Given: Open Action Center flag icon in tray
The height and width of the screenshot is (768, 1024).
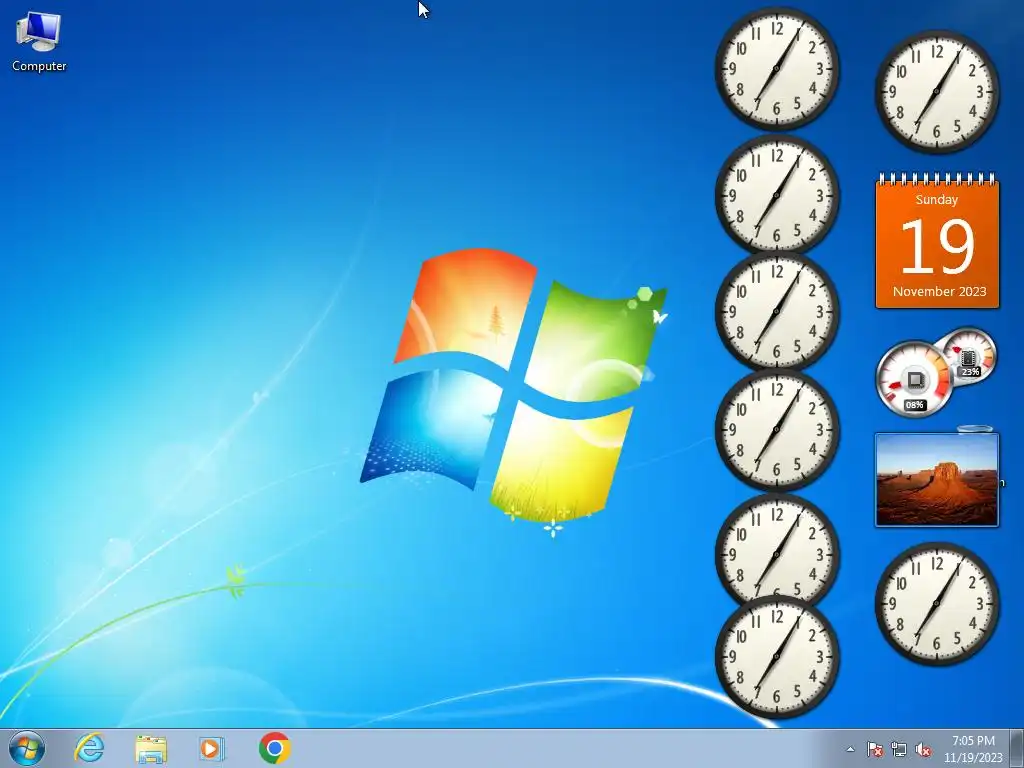Looking at the screenshot, I should point(875,749).
